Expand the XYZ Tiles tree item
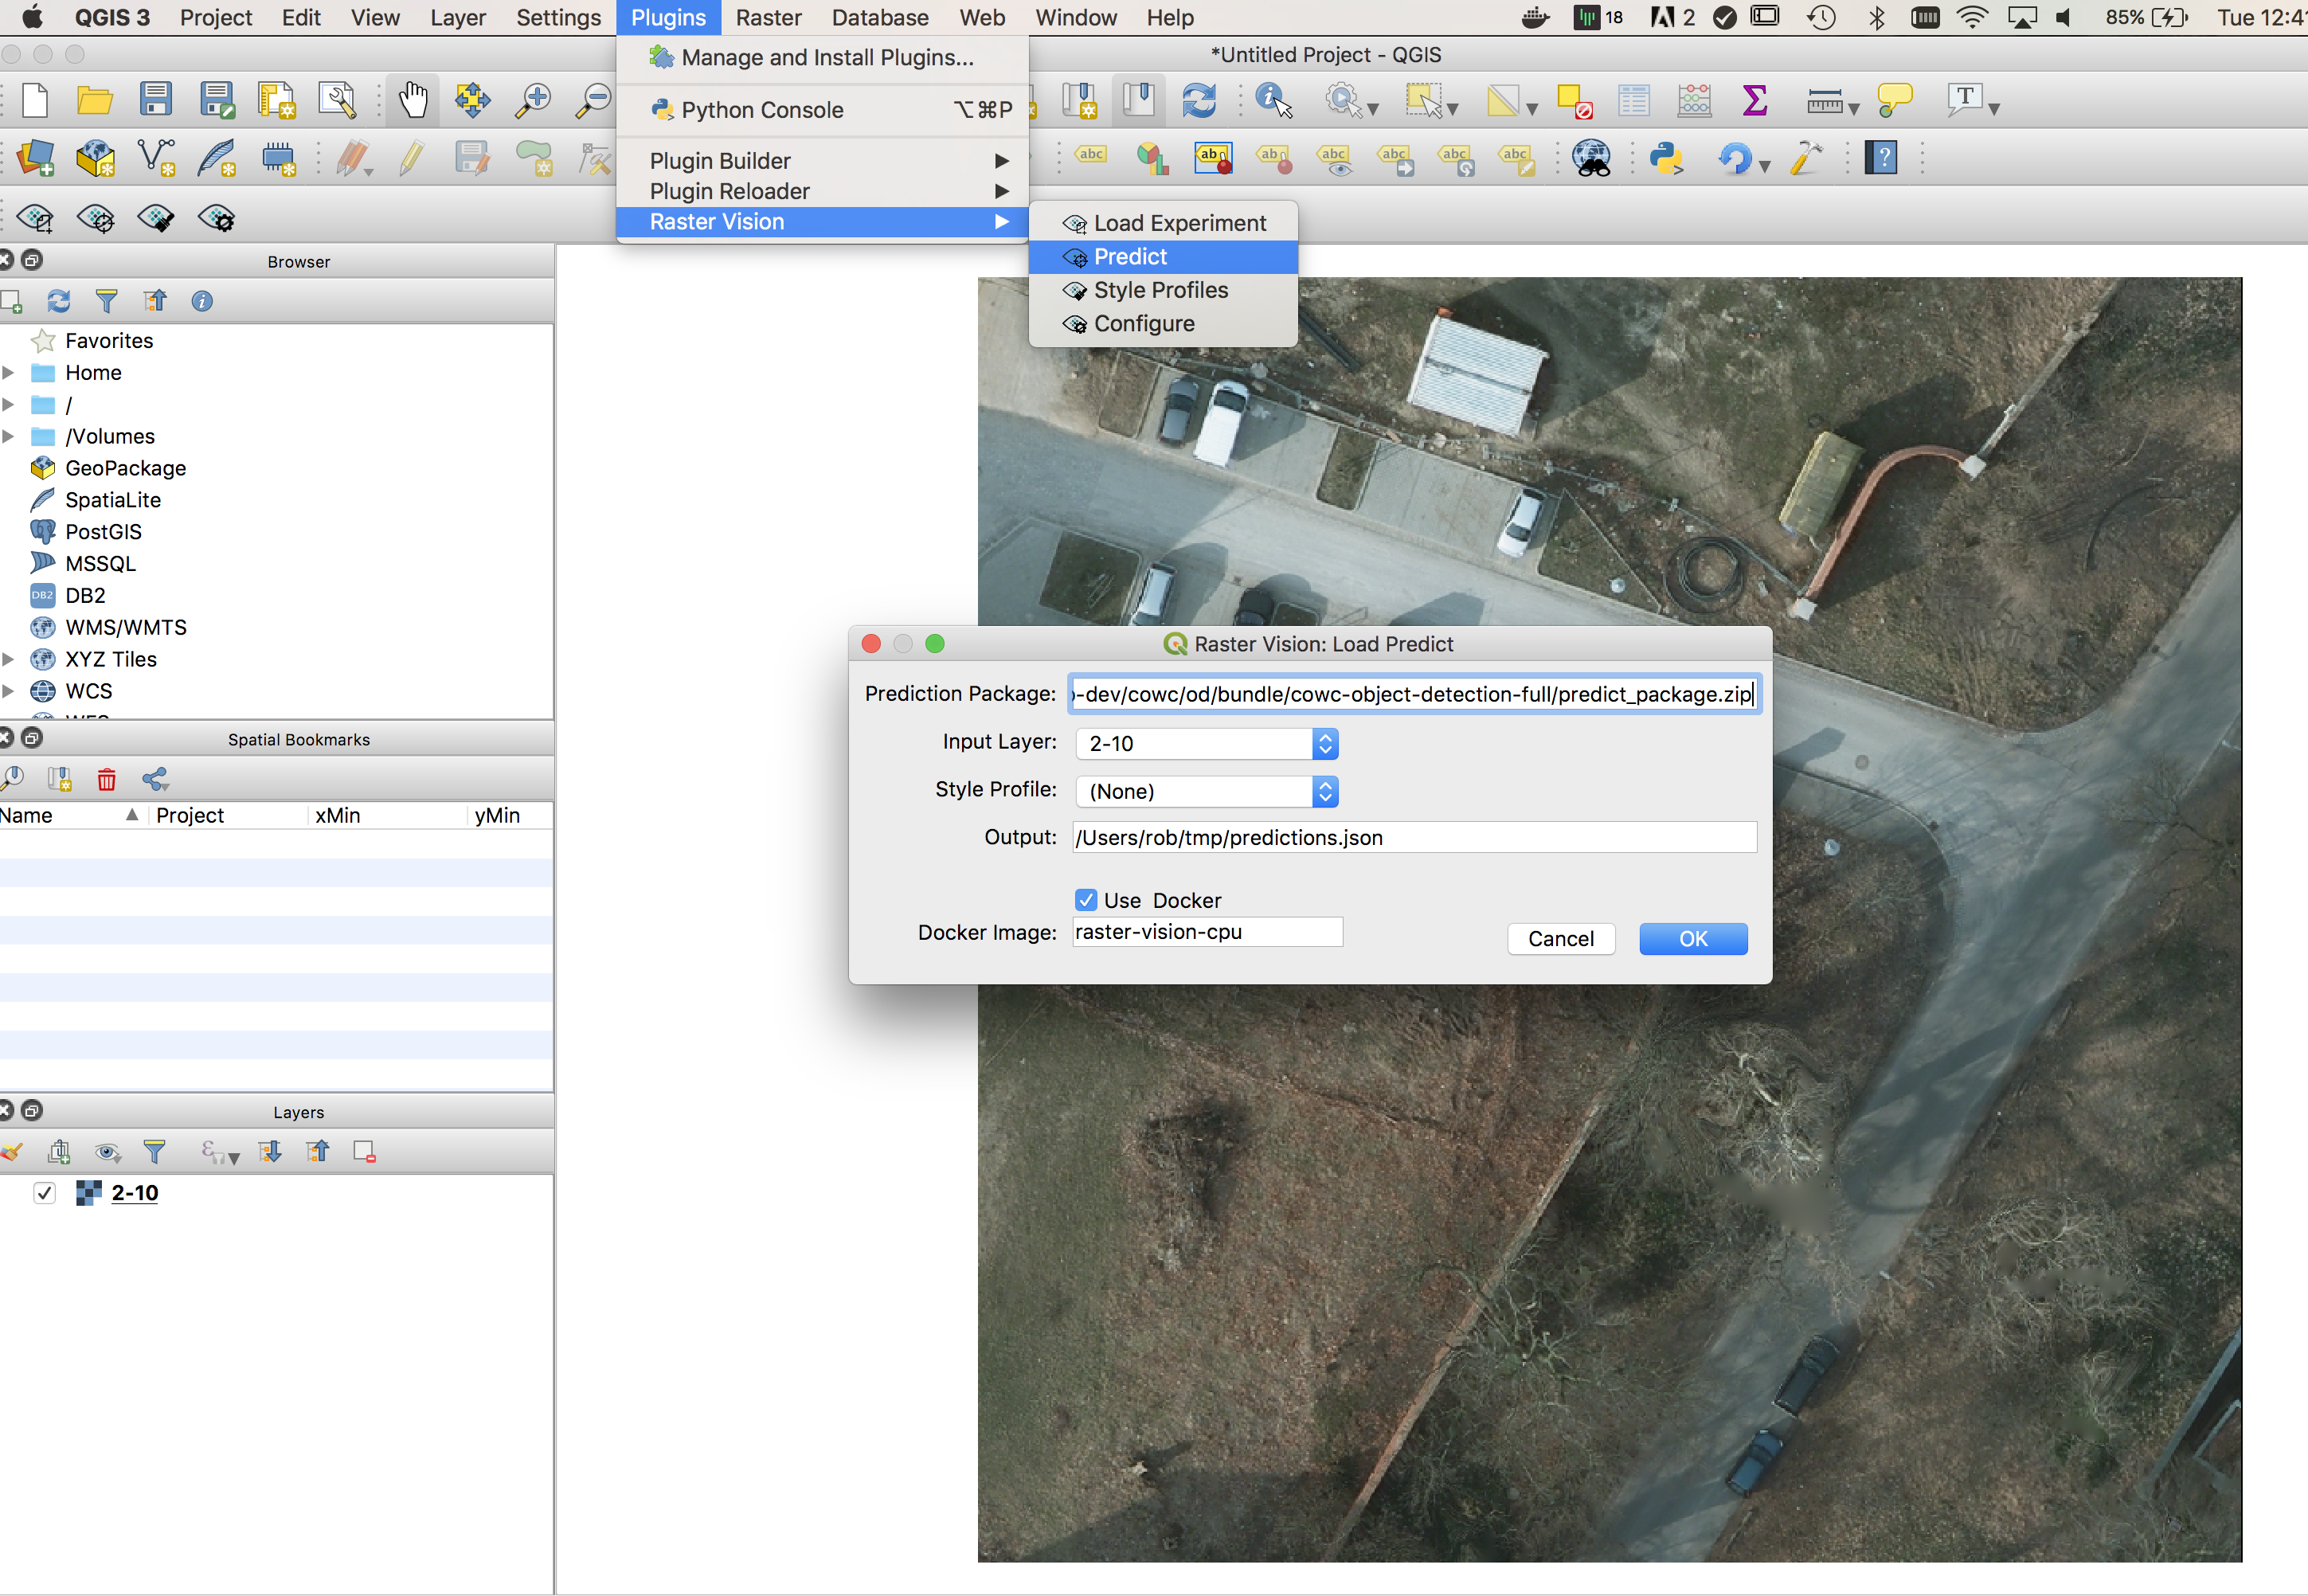2308x1596 pixels. point(9,660)
